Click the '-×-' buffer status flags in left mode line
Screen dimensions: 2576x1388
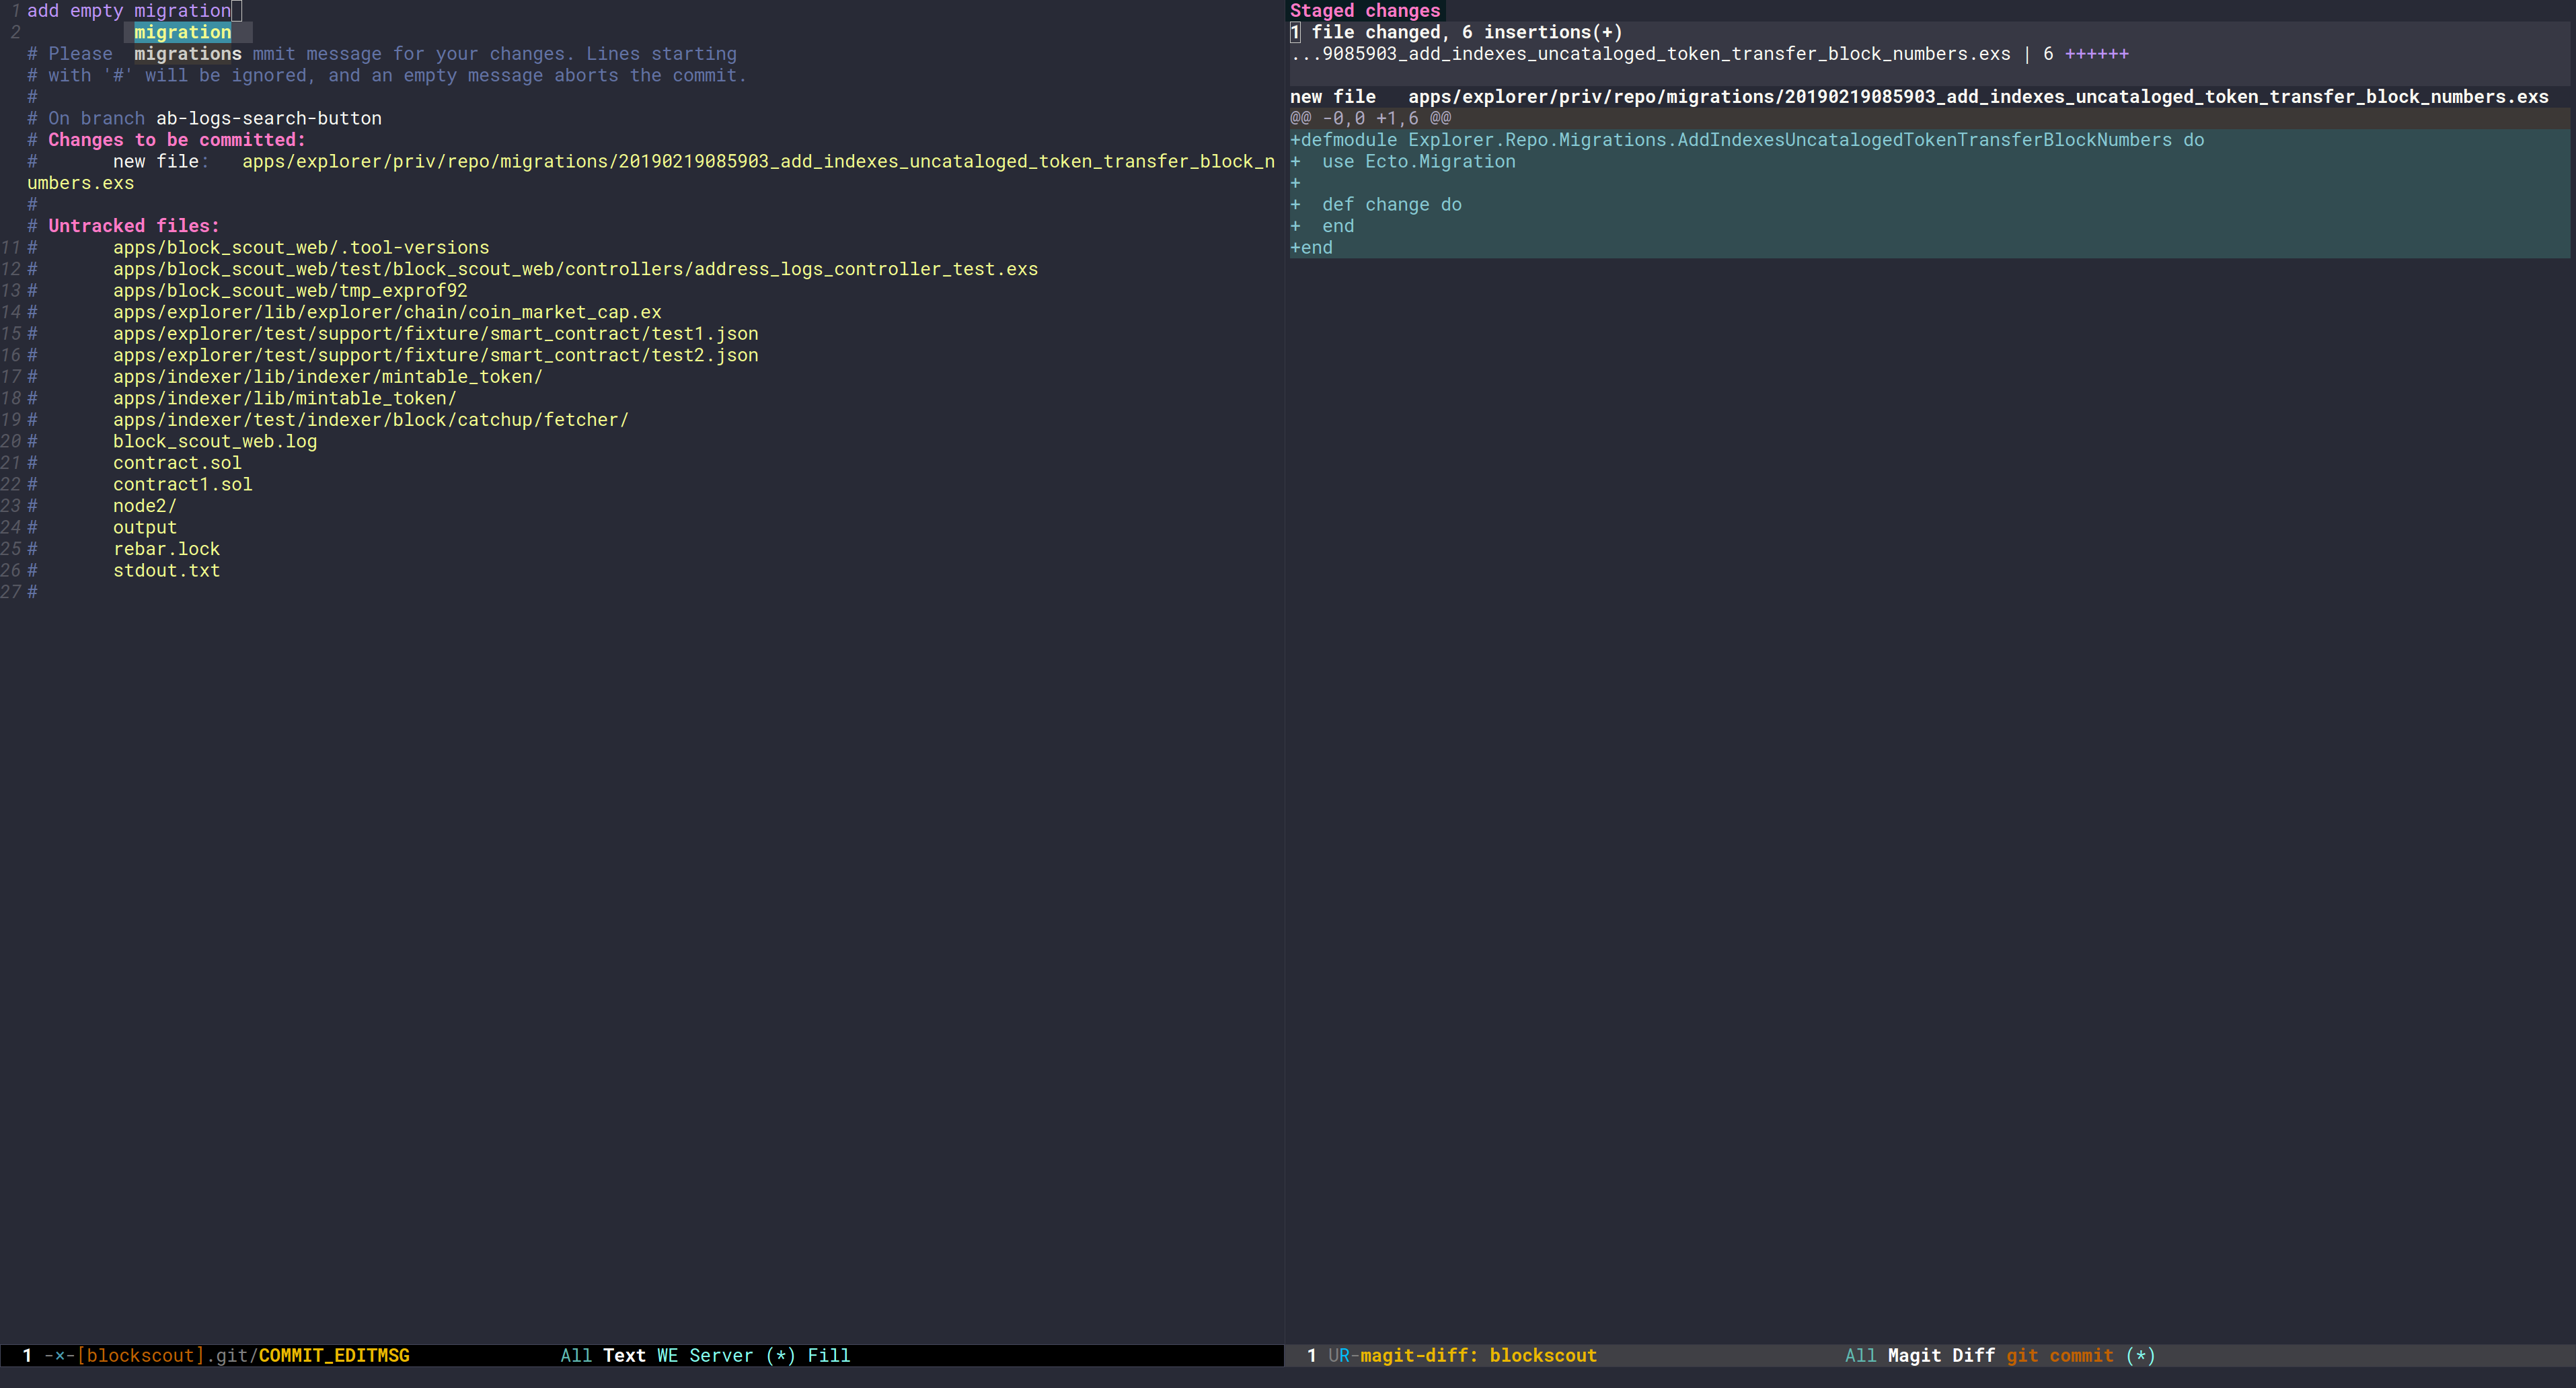[59, 1355]
